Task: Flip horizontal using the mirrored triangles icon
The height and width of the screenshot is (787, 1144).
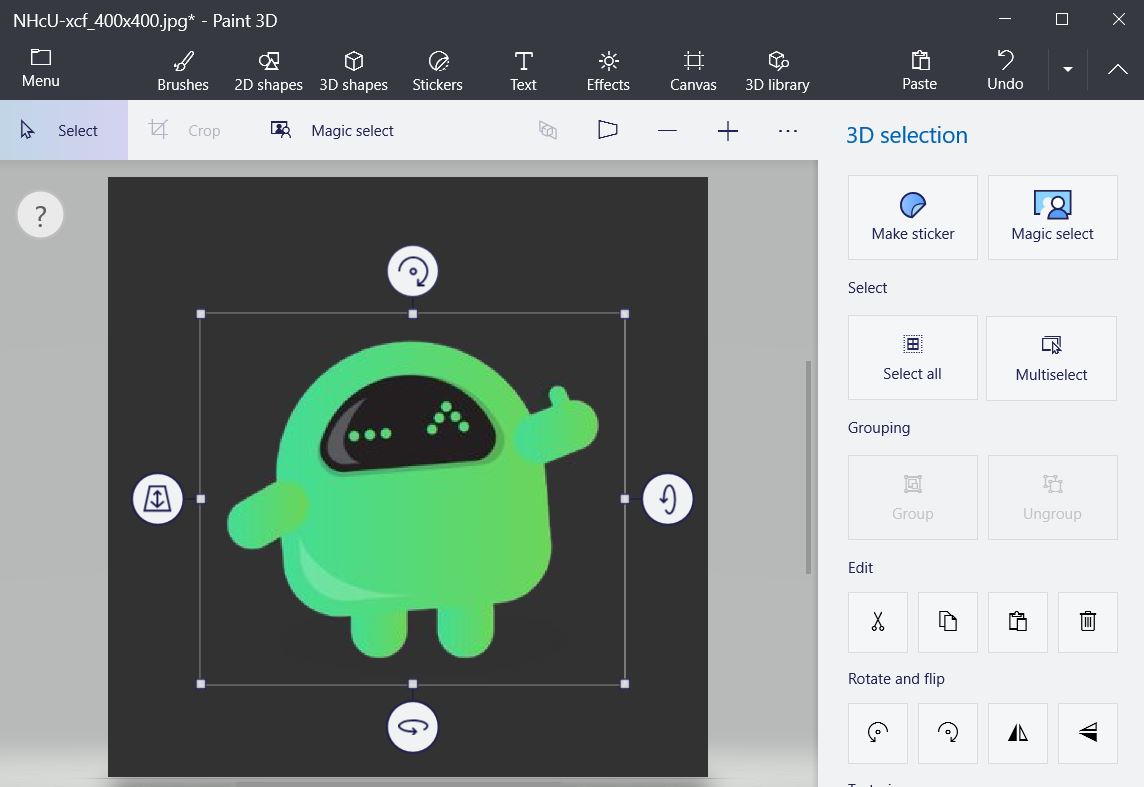Action: tap(1018, 733)
